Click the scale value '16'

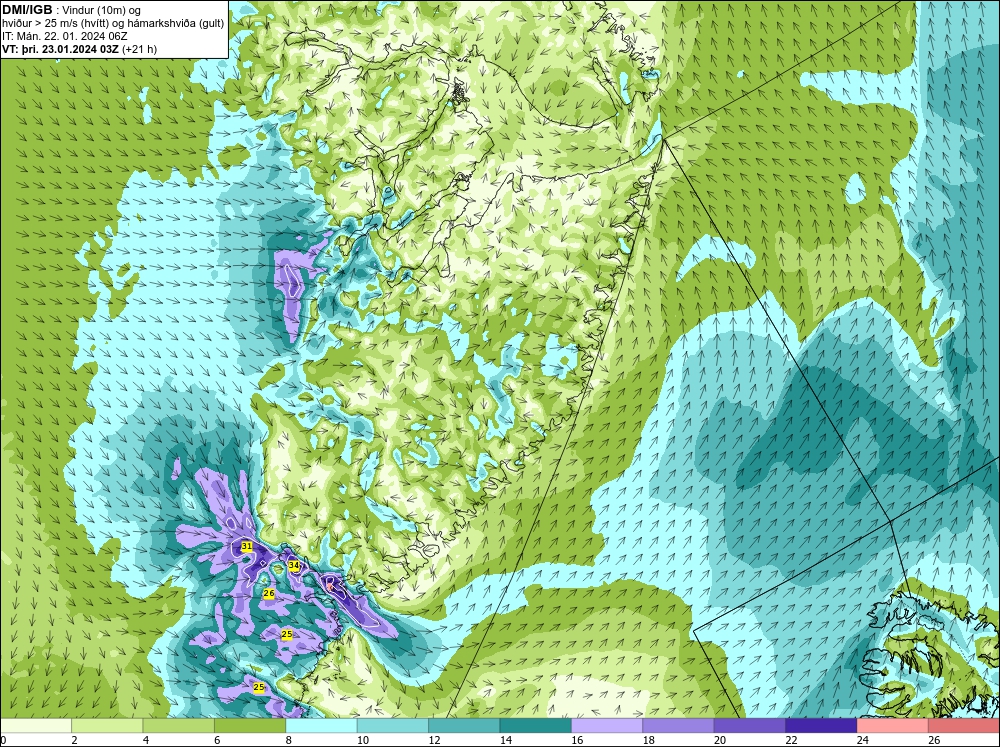[577, 740]
